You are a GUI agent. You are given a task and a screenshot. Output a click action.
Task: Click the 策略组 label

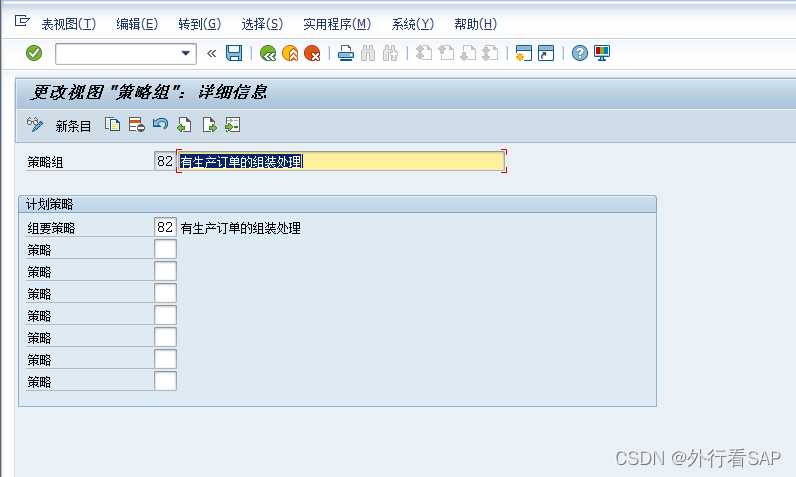[45, 162]
